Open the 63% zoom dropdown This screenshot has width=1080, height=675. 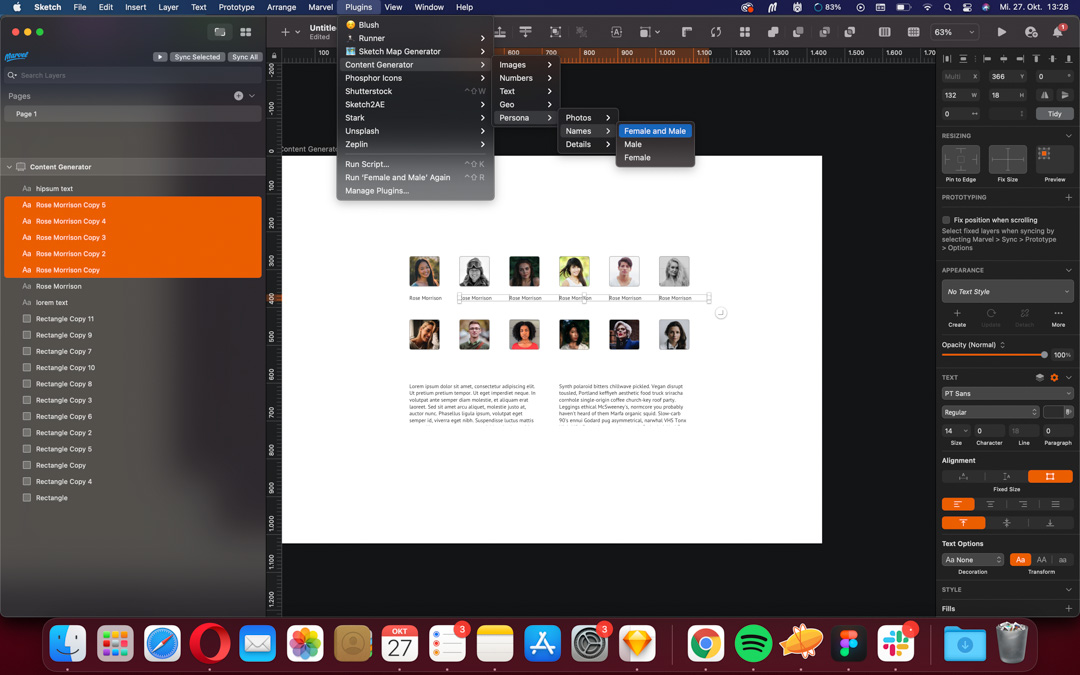click(955, 32)
